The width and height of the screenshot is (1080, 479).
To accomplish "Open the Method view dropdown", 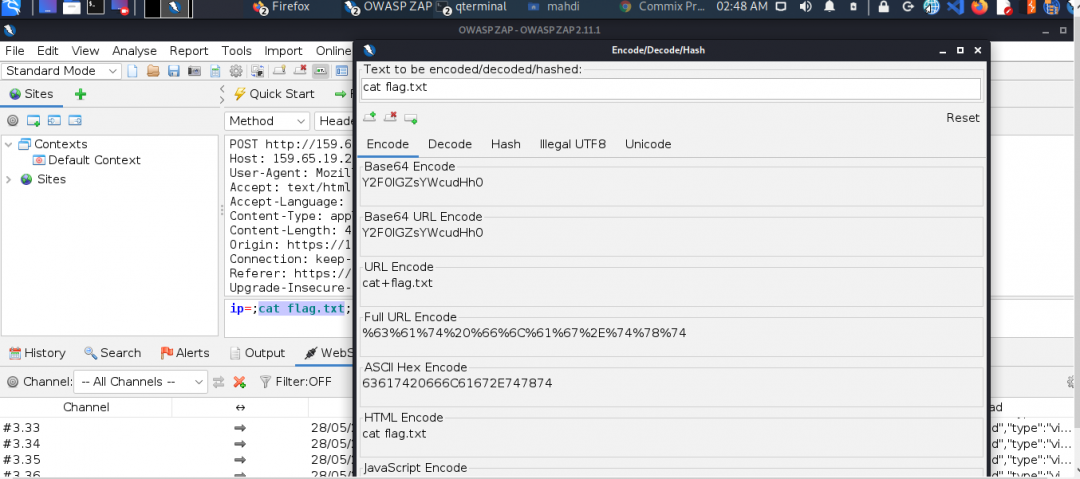I will click(x=267, y=121).
